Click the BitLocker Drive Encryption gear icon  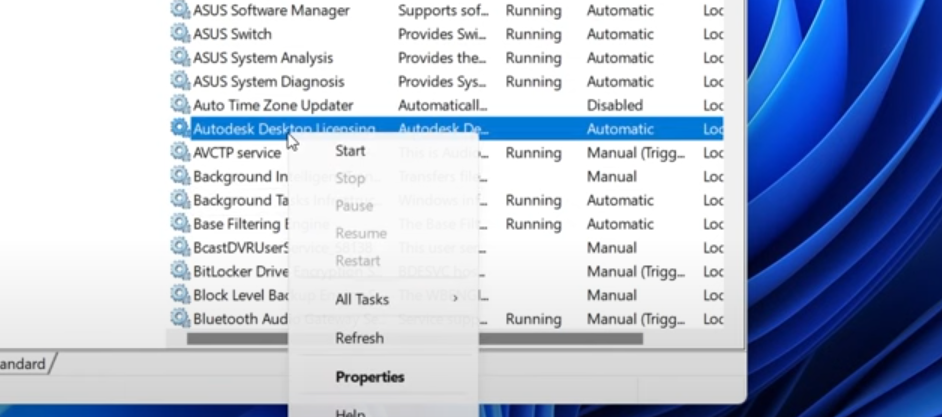(x=180, y=270)
